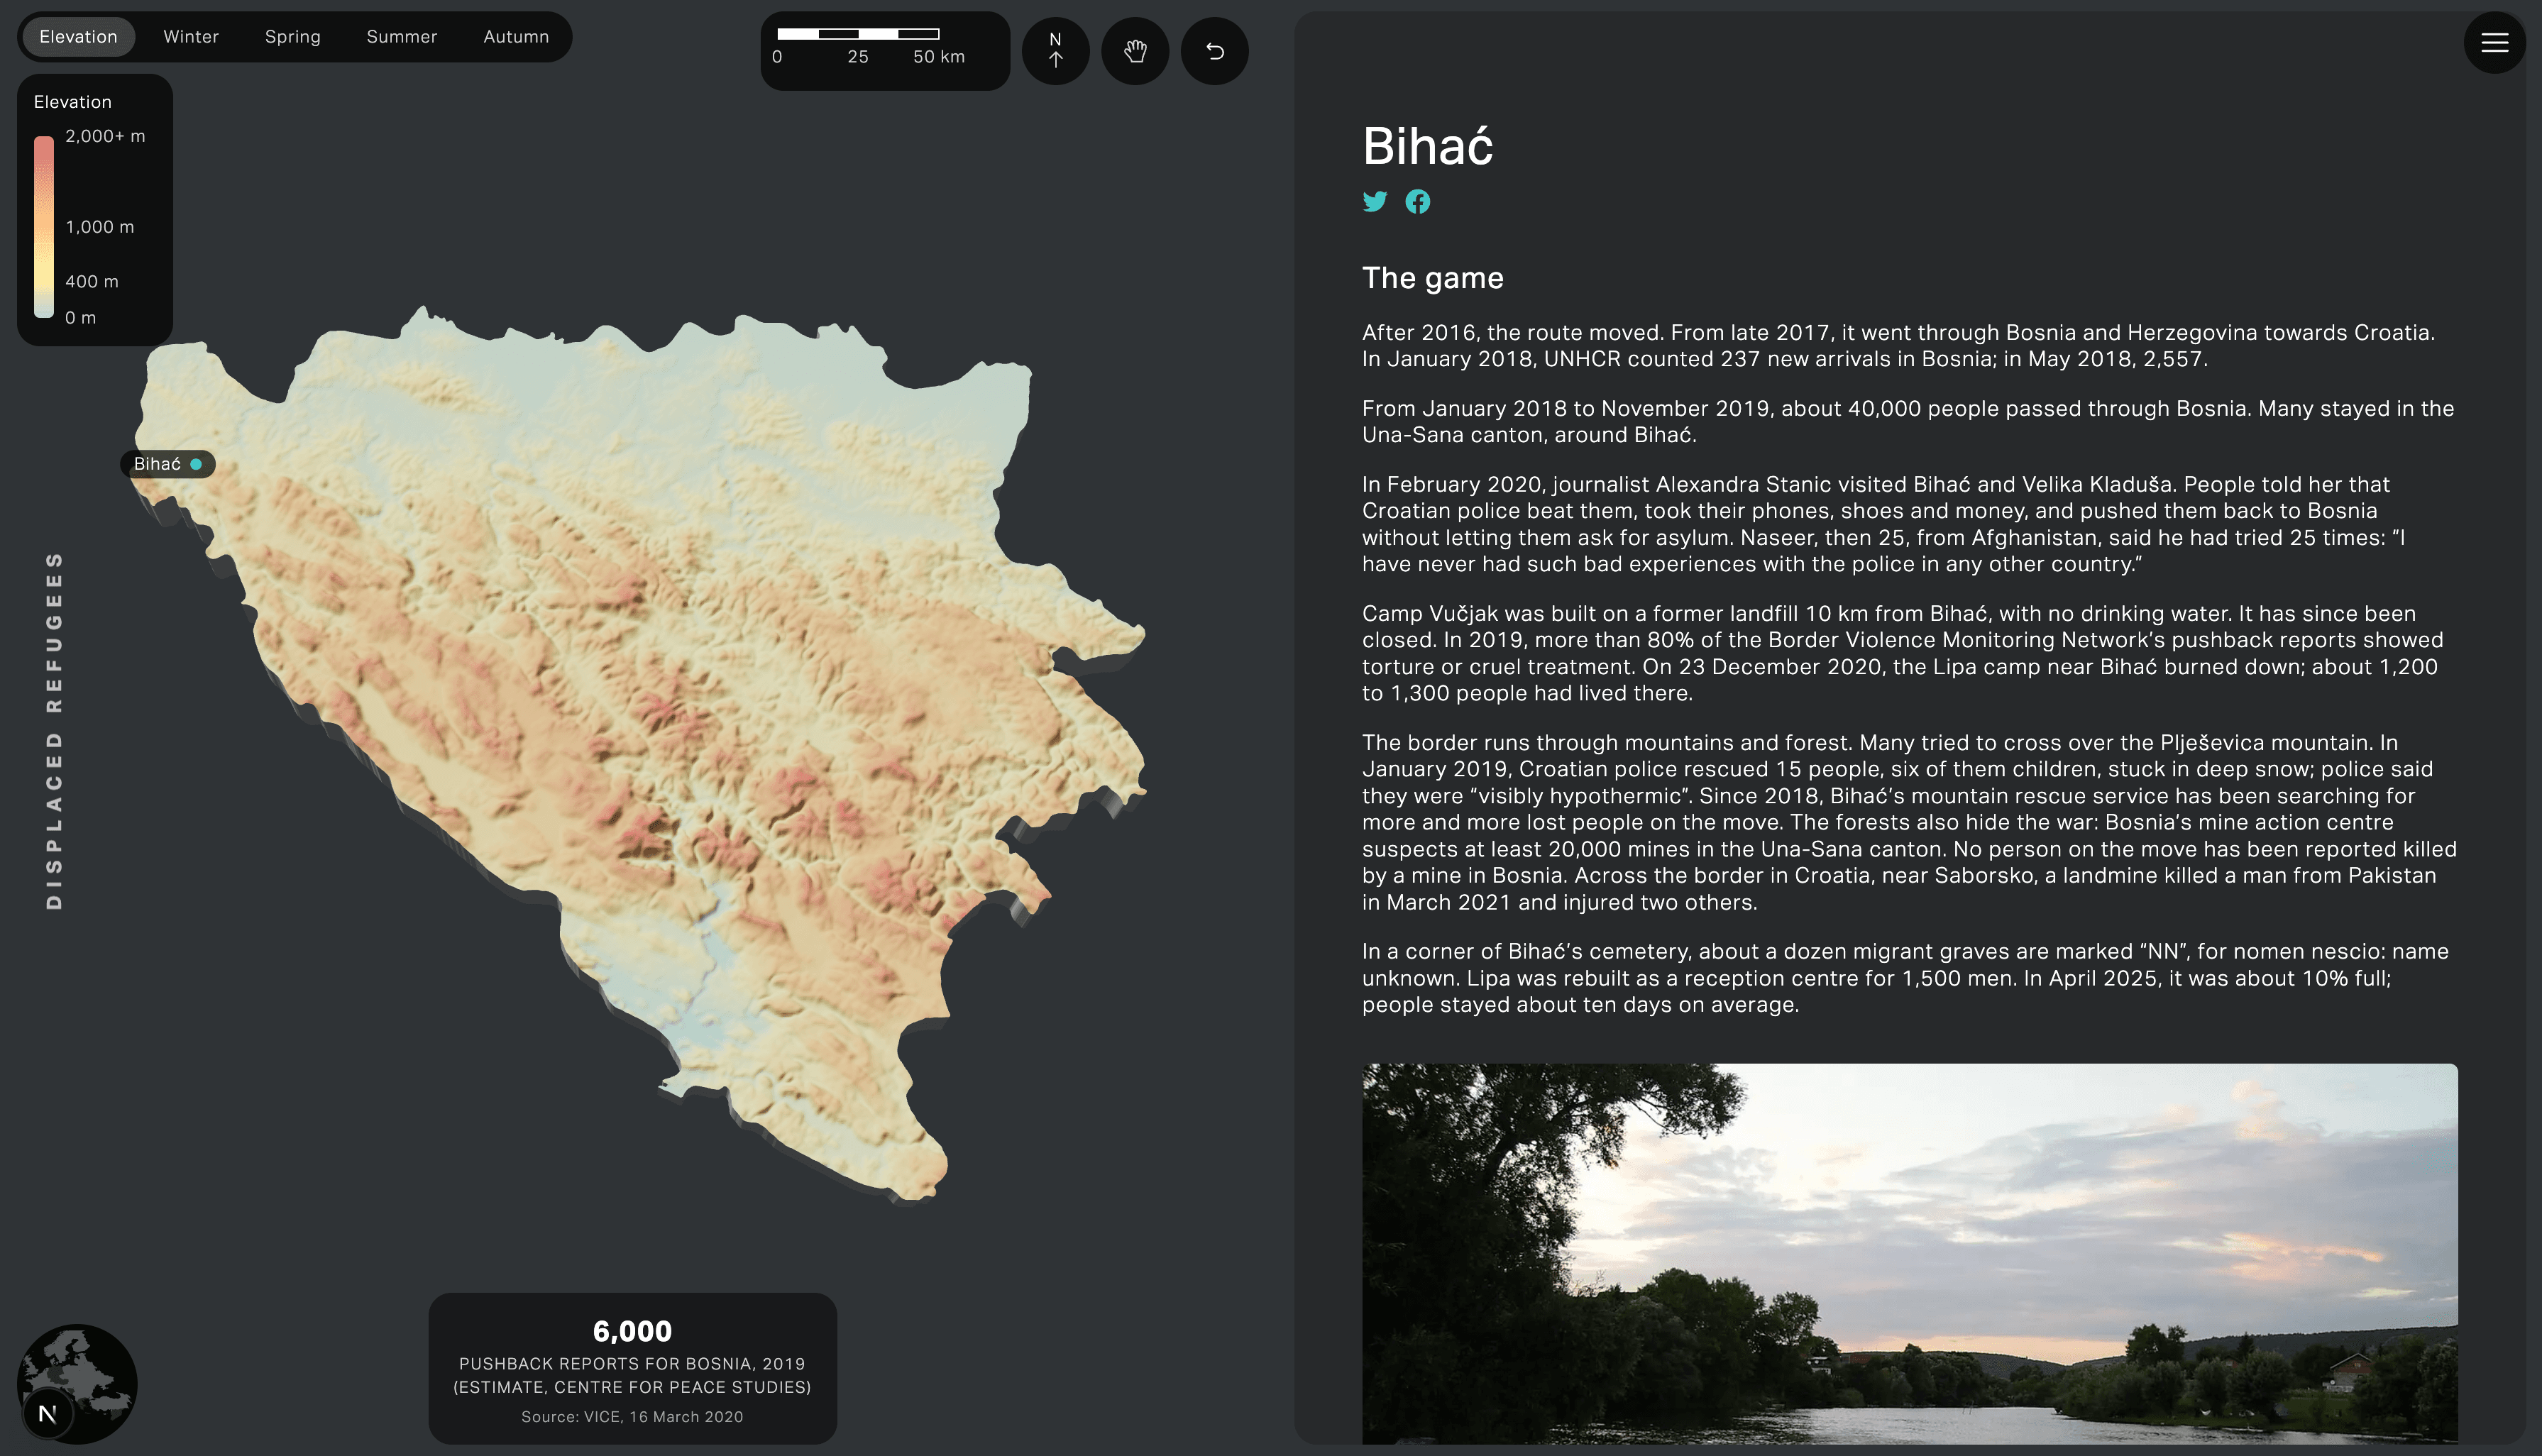2542x1456 pixels.
Task: Click paragraph starting "Camp Vučjak was built"
Action: click(x=1902, y=653)
